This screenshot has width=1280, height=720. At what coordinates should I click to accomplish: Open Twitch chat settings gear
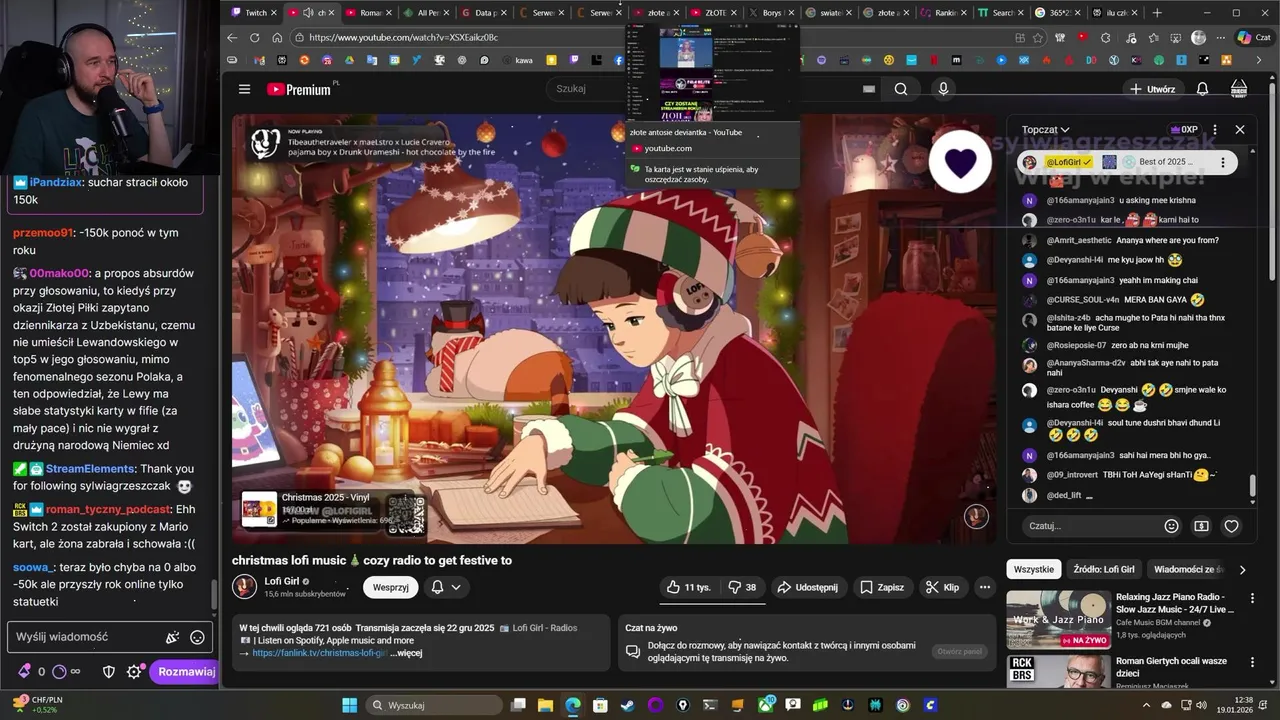click(x=134, y=672)
